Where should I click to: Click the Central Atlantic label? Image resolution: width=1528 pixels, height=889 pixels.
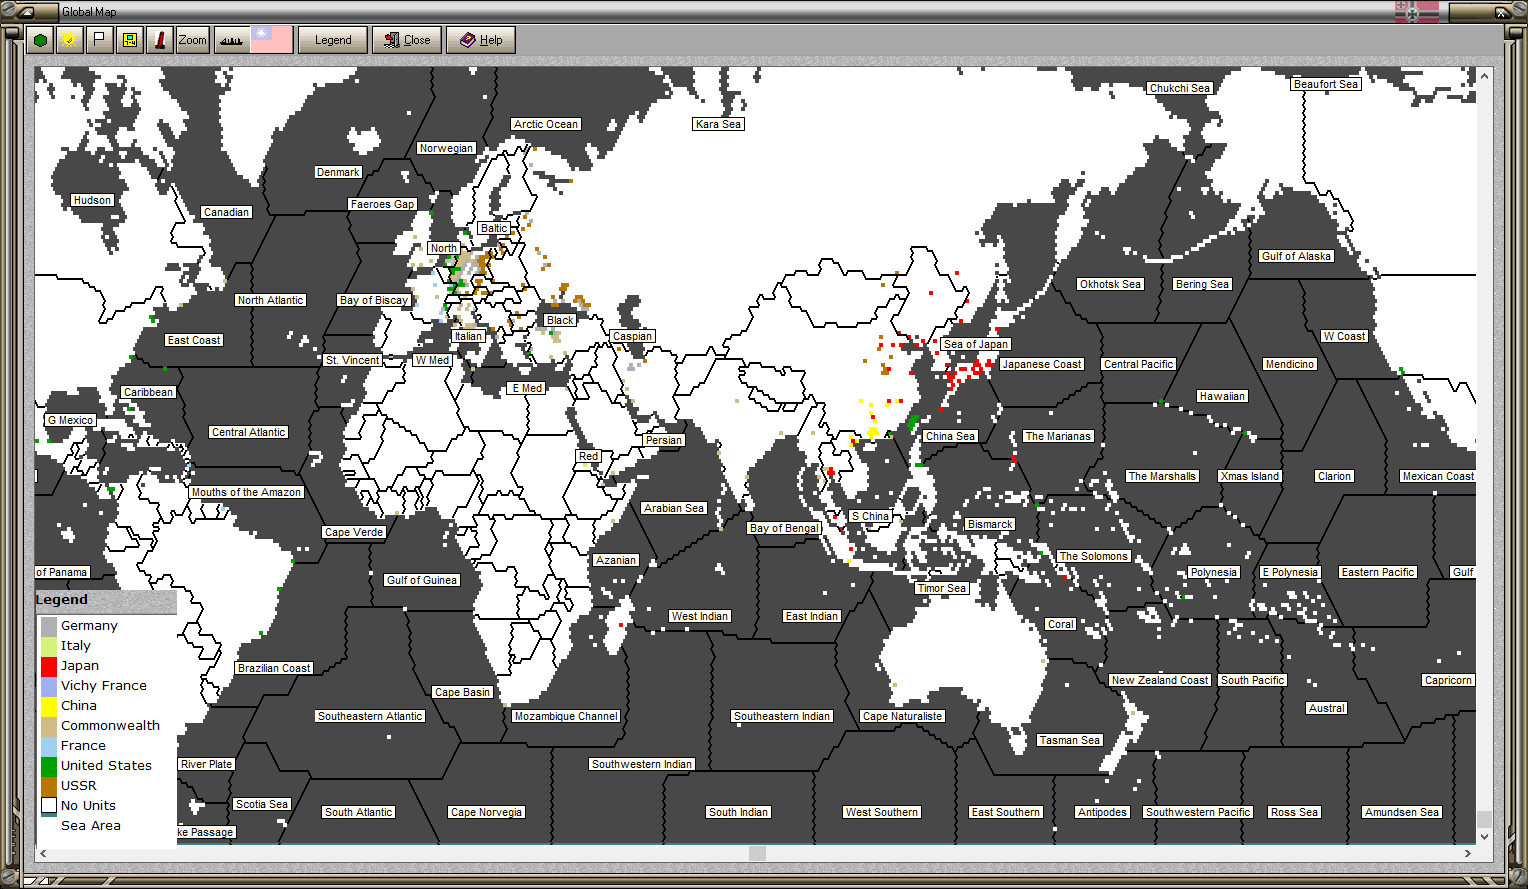[249, 432]
